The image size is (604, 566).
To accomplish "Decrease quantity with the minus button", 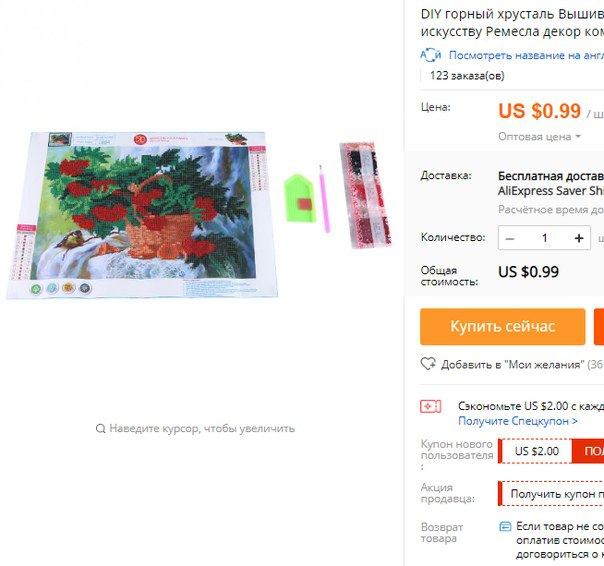I will tap(510, 238).
